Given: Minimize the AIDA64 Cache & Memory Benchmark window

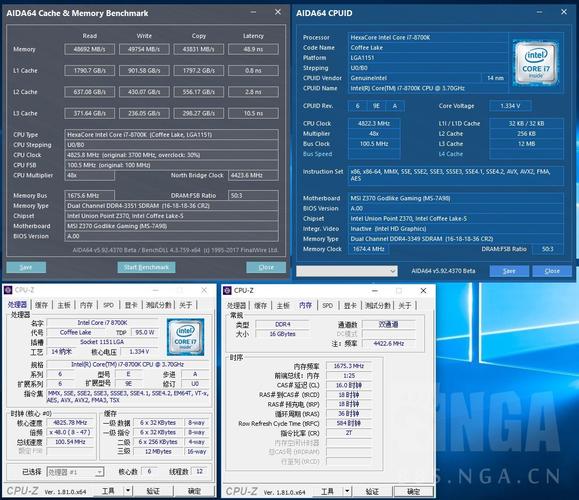Looking at the screenshot, I should [x=253, y=13].
